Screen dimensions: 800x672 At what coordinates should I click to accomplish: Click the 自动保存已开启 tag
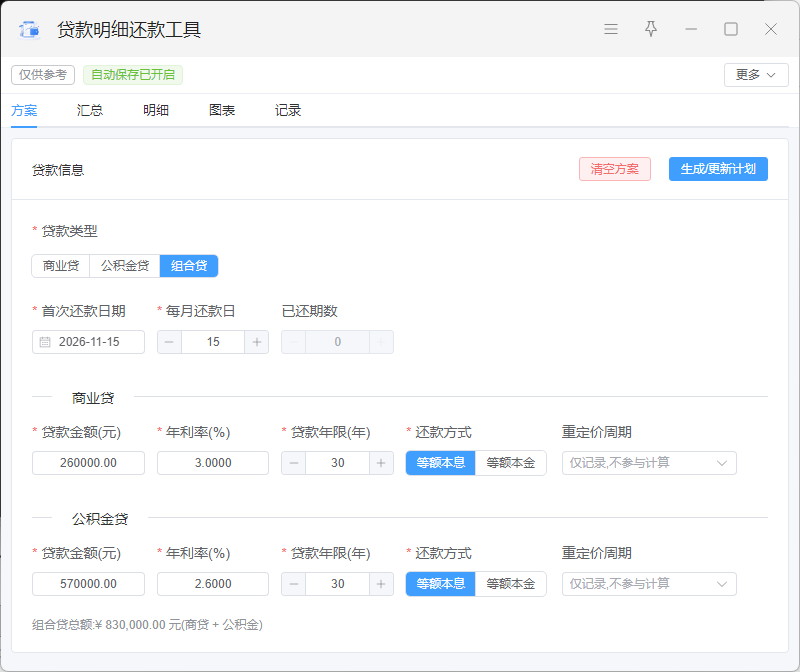tap(133, 75)
